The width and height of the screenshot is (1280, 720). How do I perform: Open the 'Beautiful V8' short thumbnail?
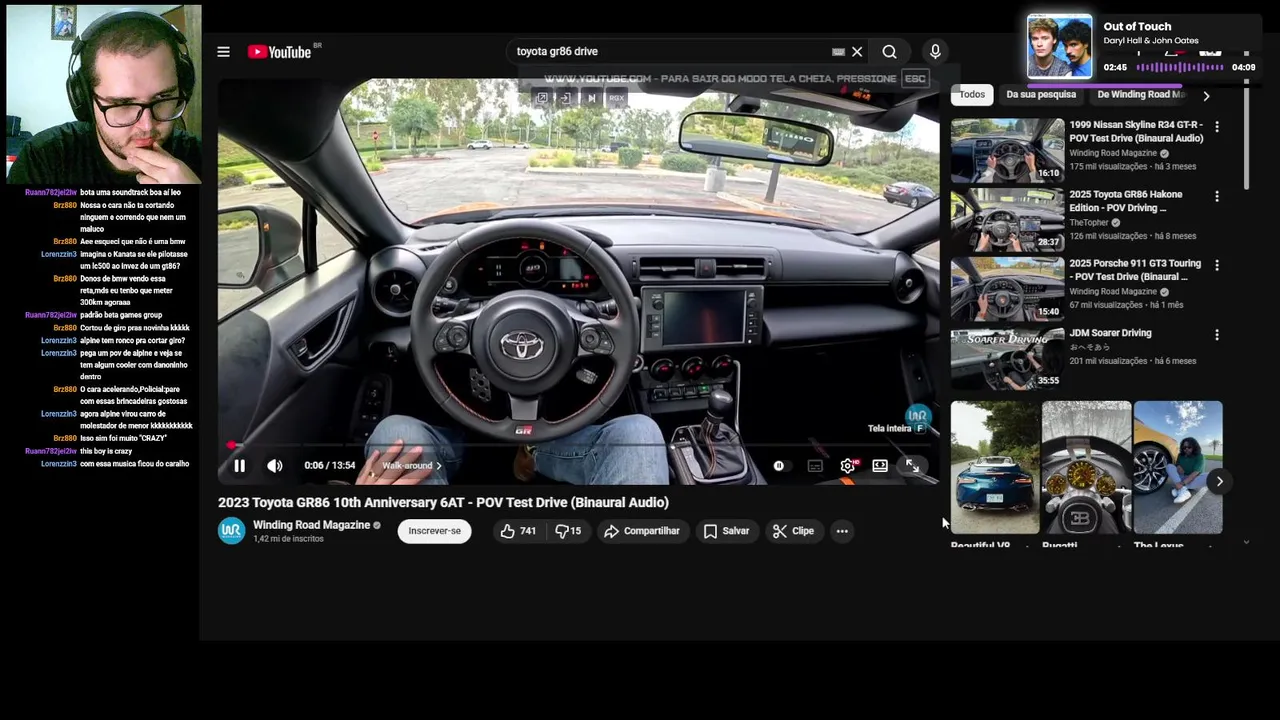(x=995, y=467)
